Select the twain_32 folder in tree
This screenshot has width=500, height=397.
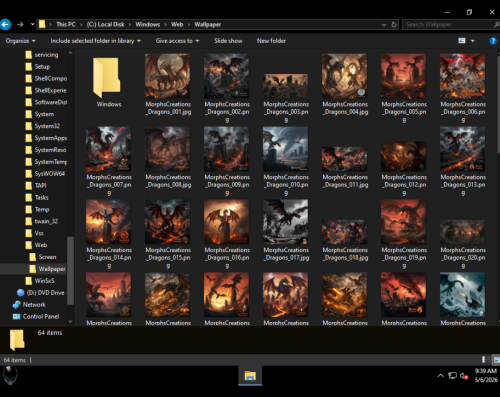(46, 221)
